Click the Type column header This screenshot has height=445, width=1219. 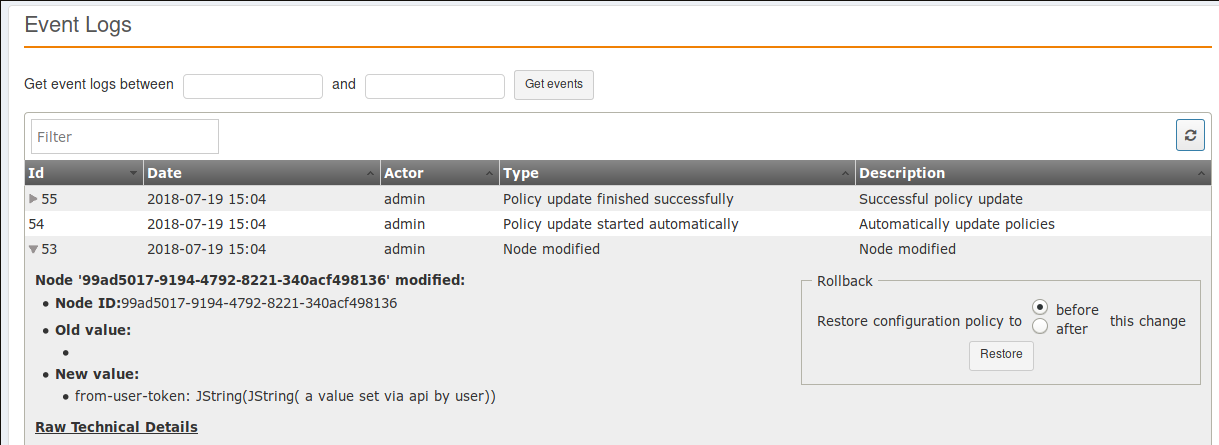(x=520, y=173)
